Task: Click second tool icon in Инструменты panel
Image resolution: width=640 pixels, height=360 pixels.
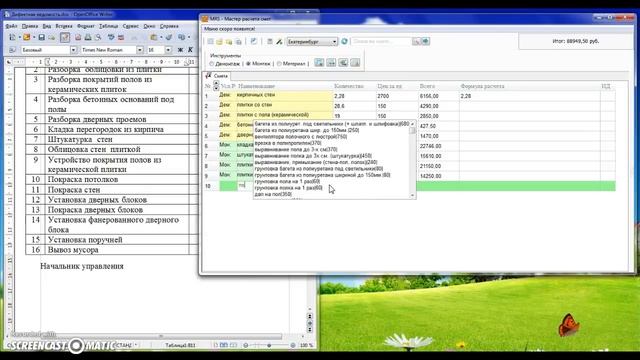Action: [331, 63]
